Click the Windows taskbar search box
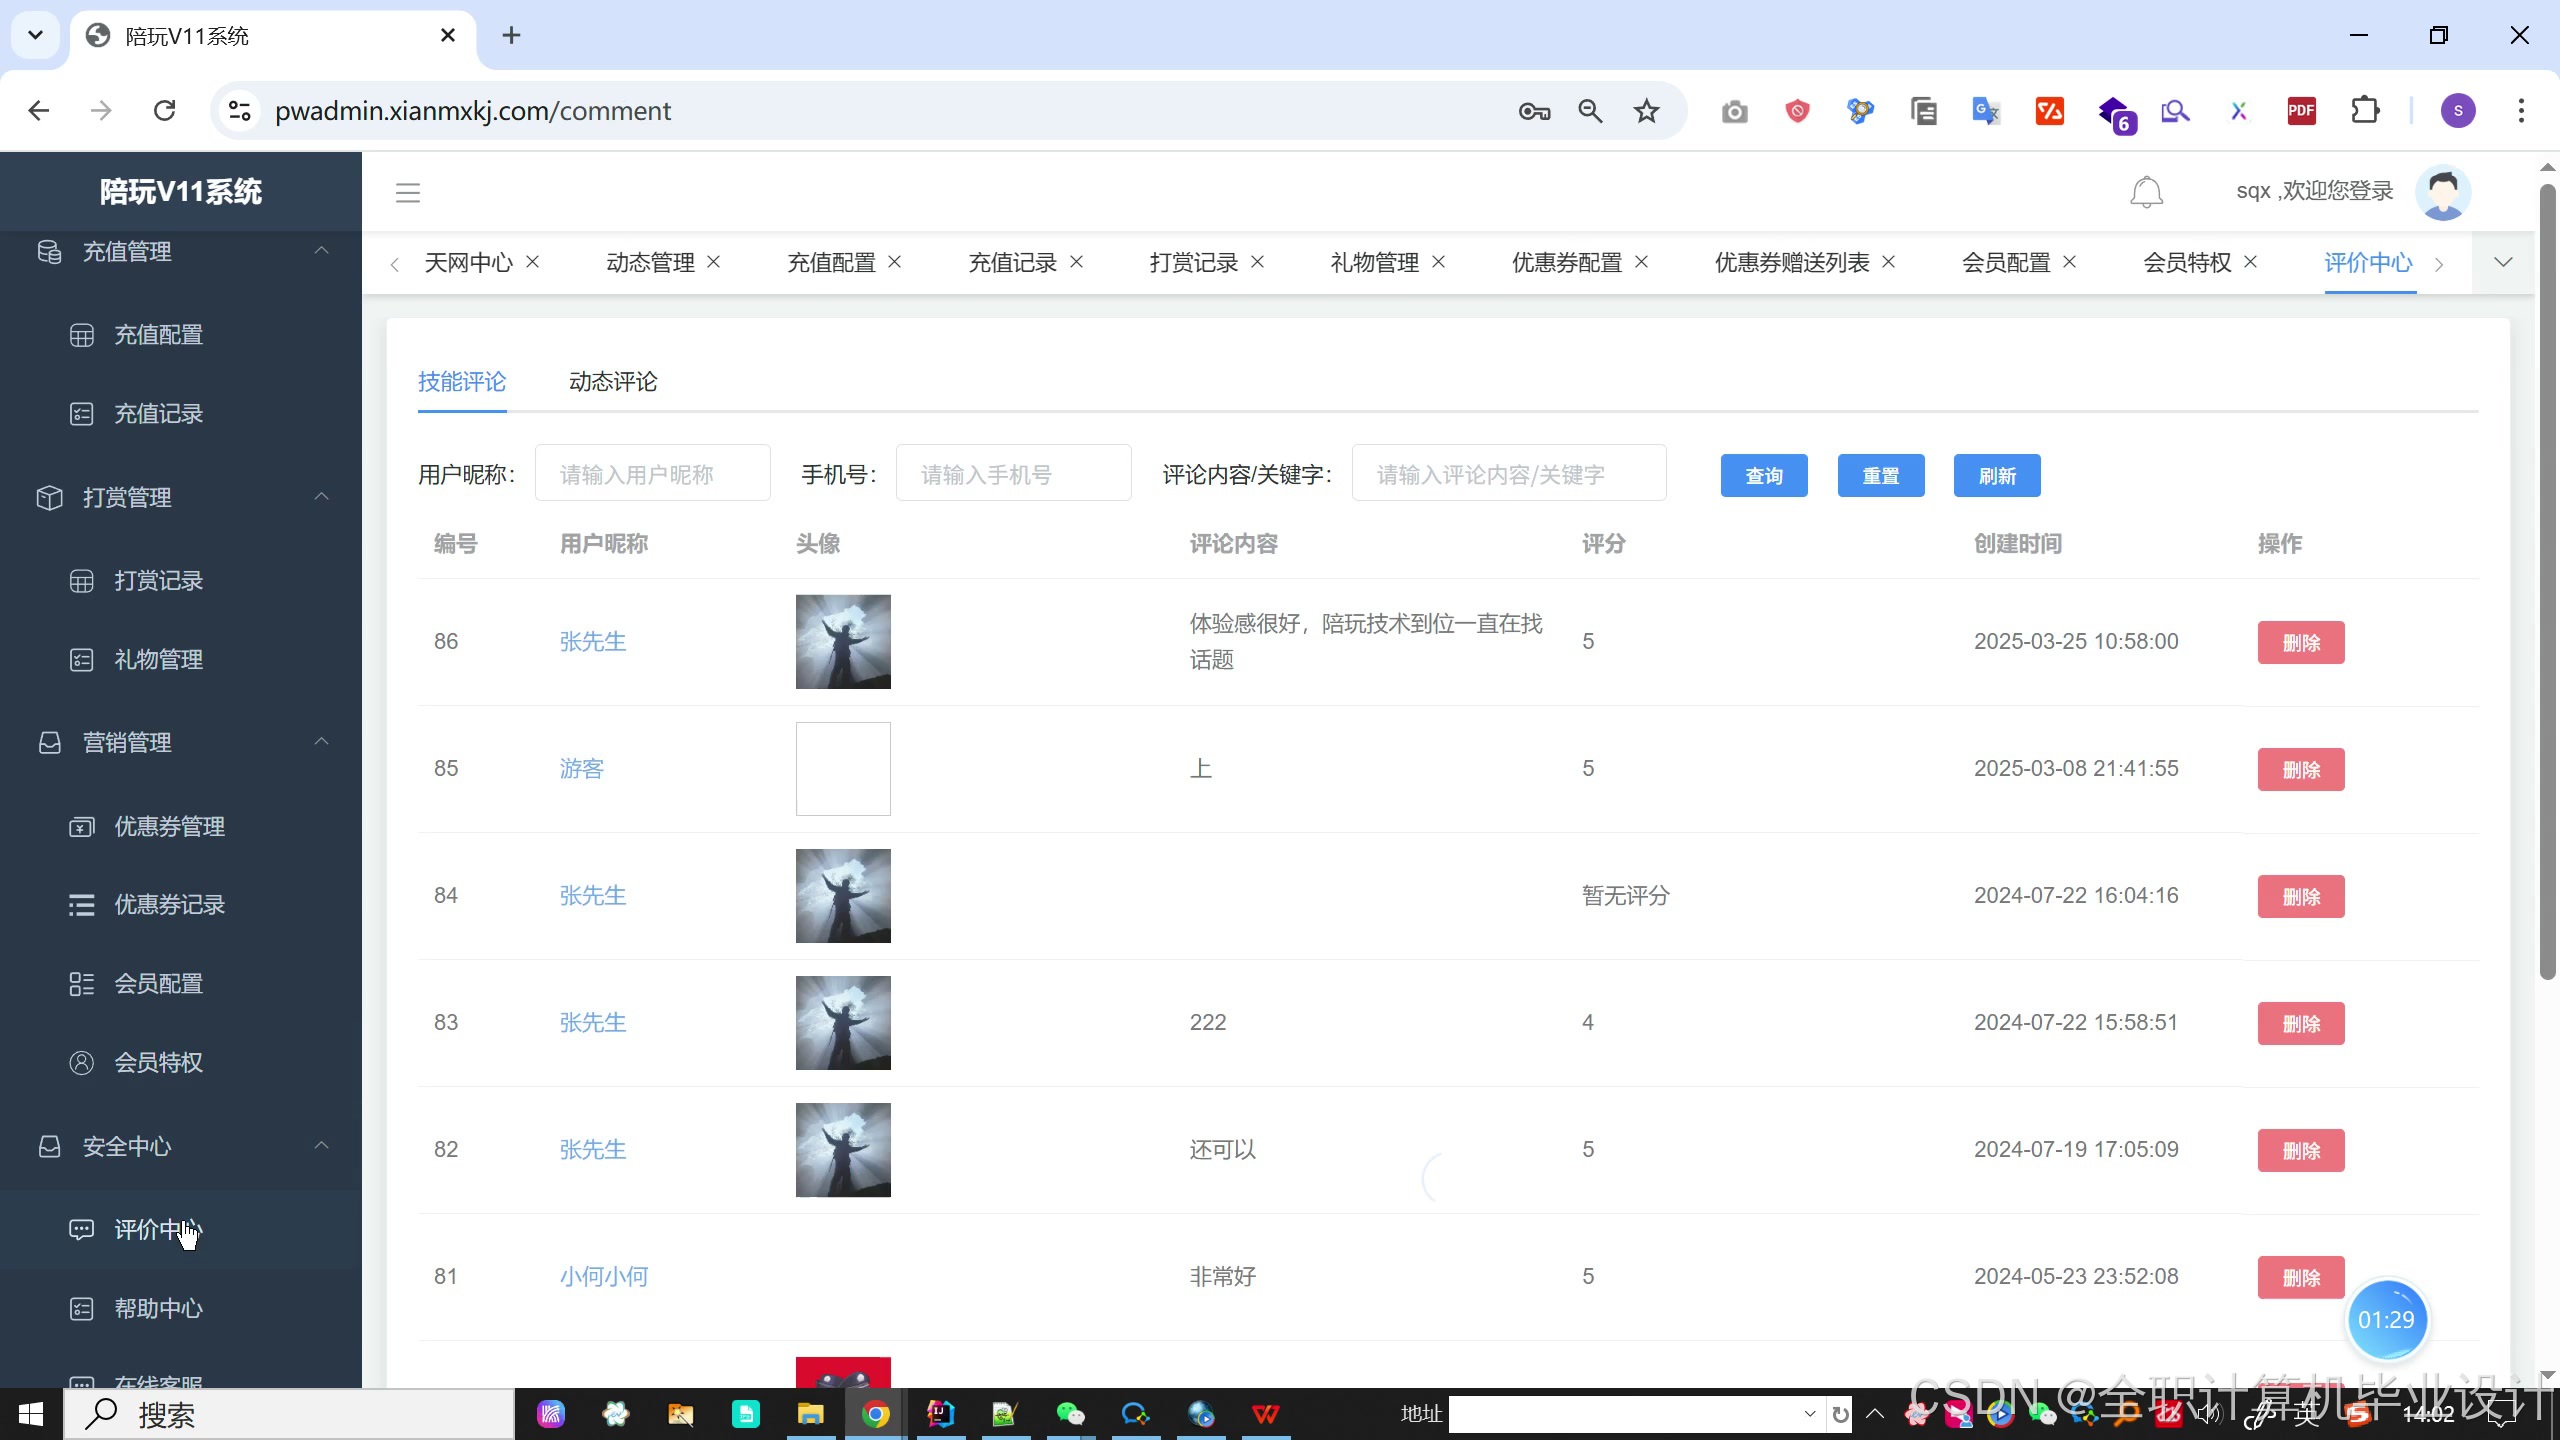This screenshot has height=1440, width=2560. coord(290,1414)
